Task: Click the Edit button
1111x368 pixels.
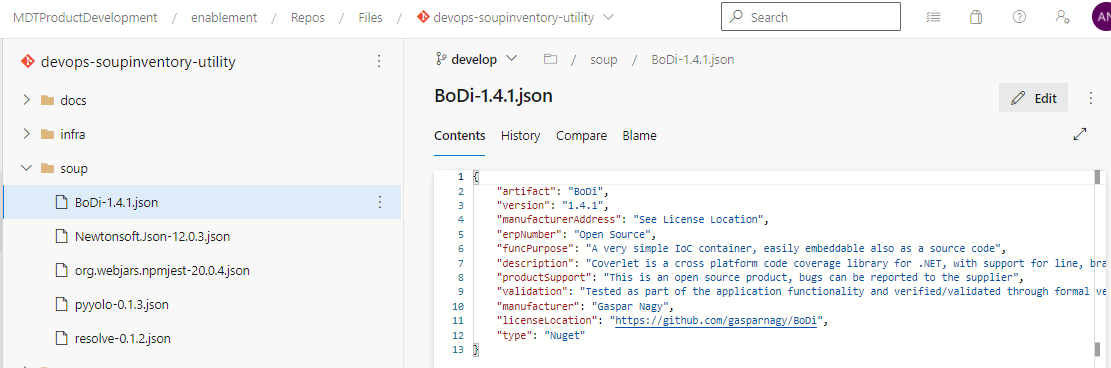Action: click(1033, 99)
